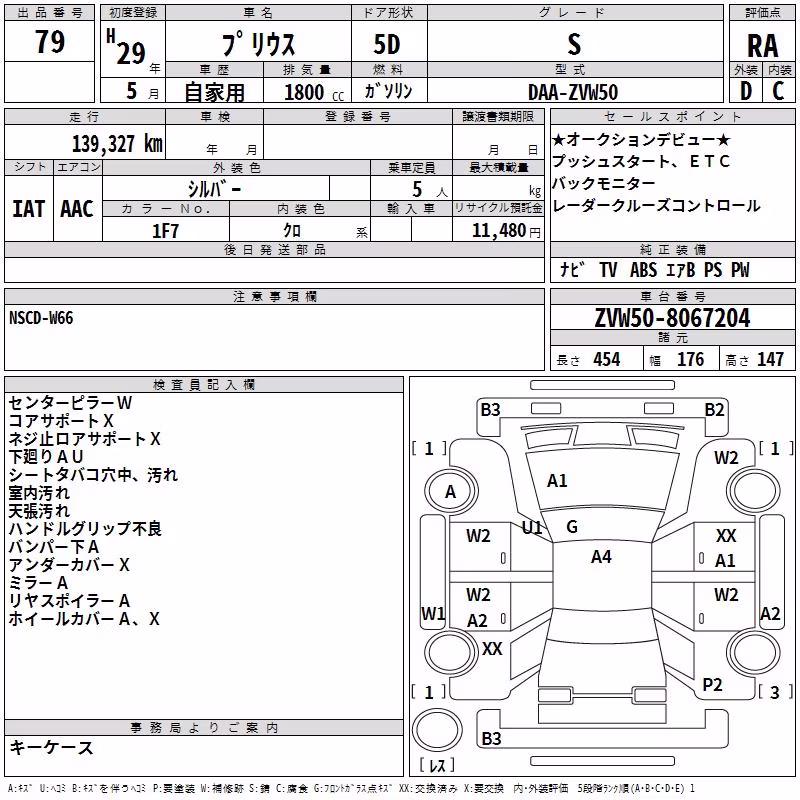Viewport: 800px width, 800px height.
Task: Click the W1 mark on the diagram
Action: [433, 613]
